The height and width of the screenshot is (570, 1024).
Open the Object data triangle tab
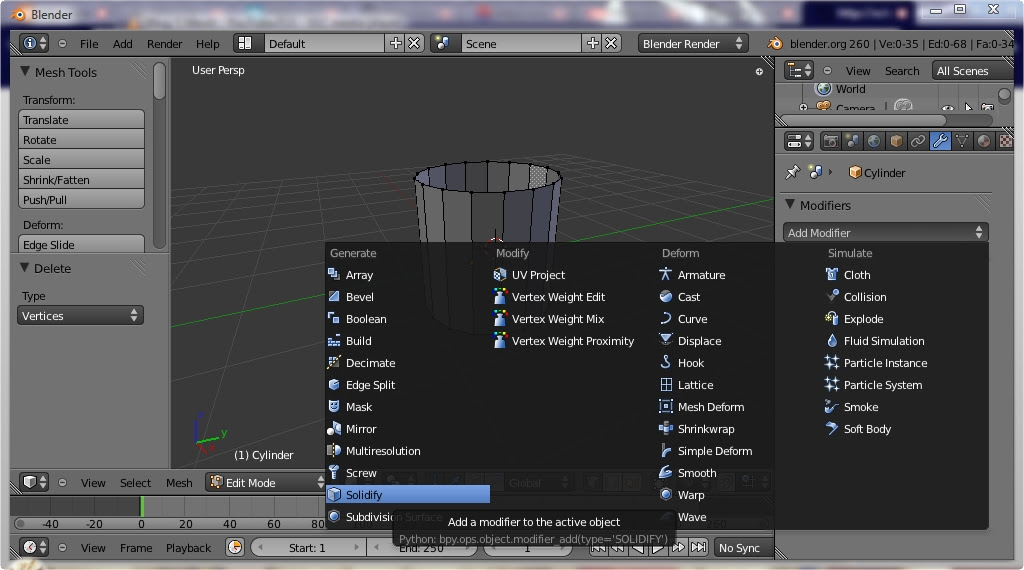(962, 141)
